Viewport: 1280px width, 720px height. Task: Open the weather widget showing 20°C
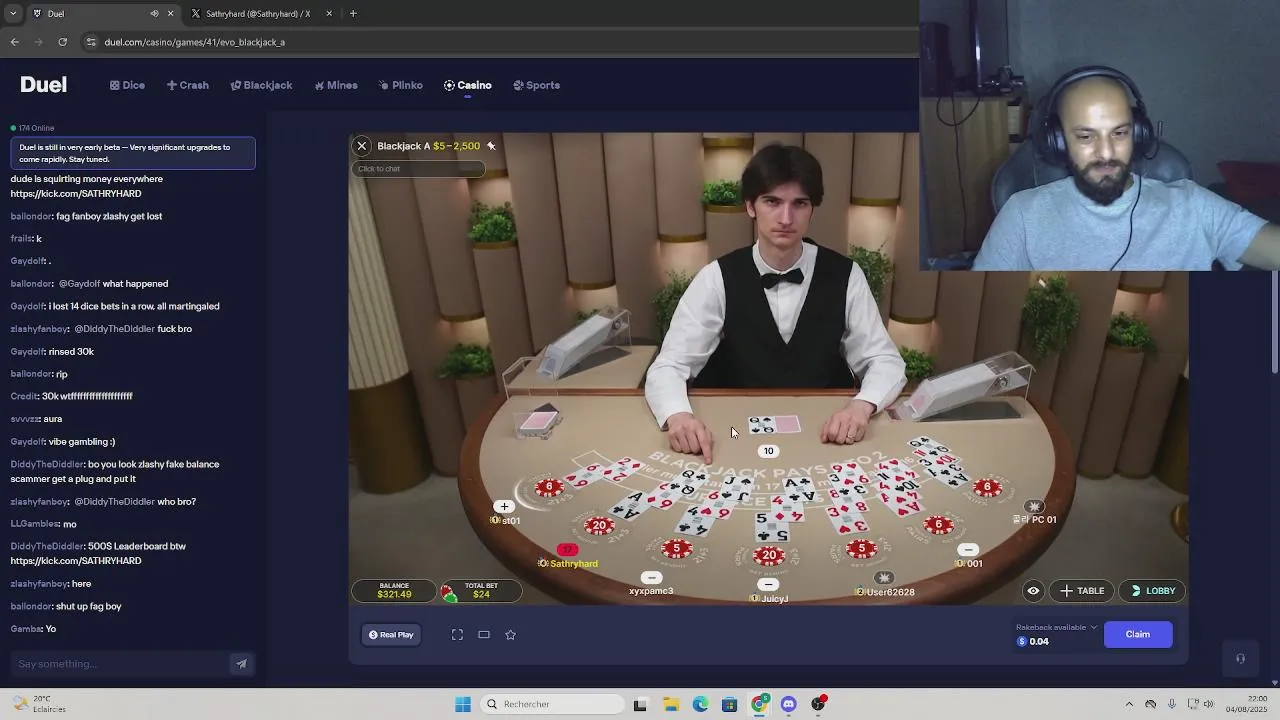(41, 704)
